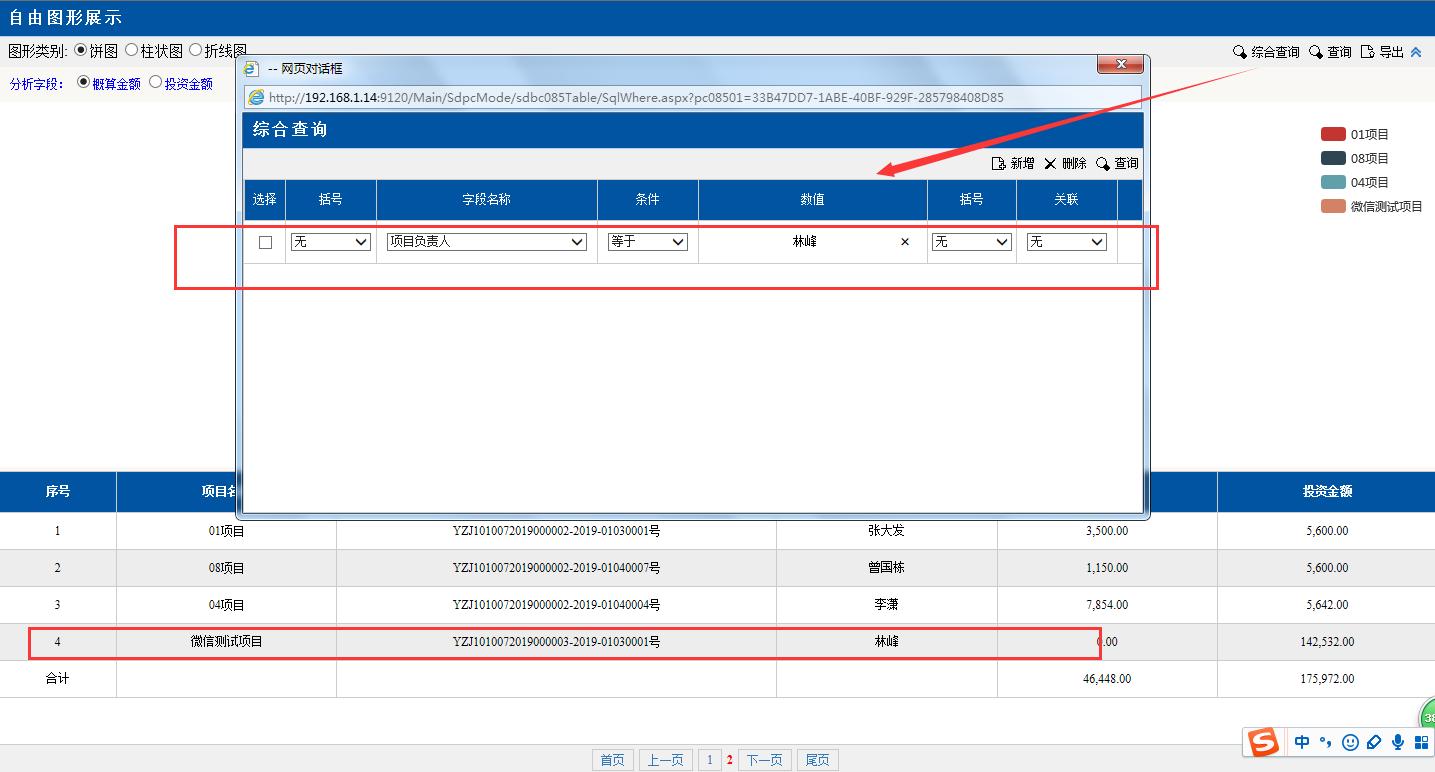Check the 选择 checkbox in the query row
This screenshot has width=1435, height=772.
[265, 242]
